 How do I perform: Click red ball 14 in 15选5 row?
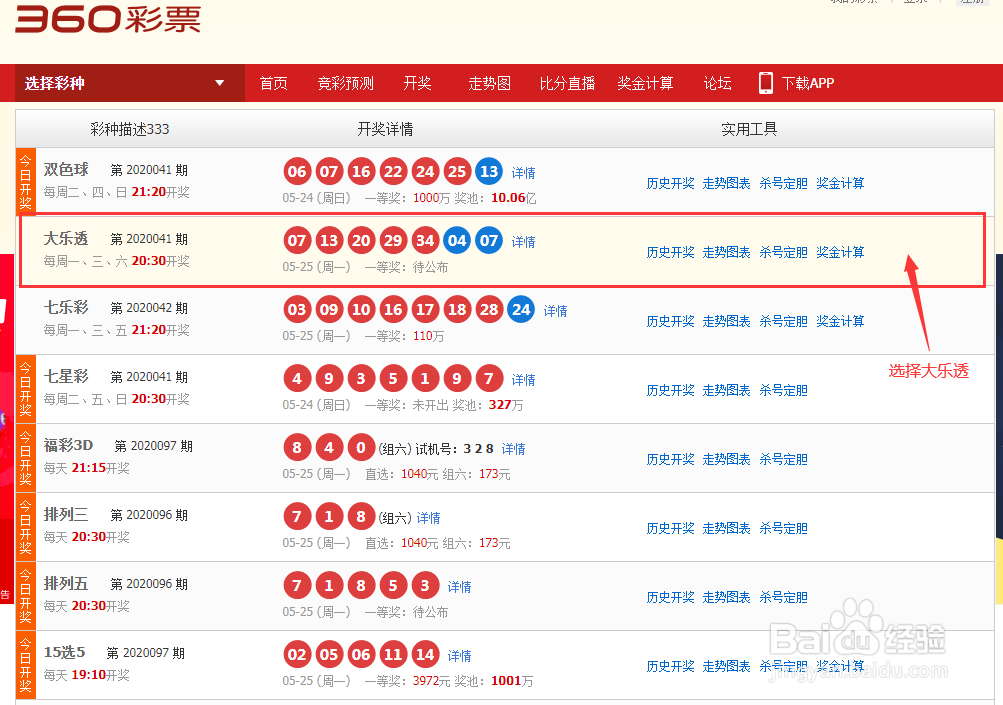[425, 654]
